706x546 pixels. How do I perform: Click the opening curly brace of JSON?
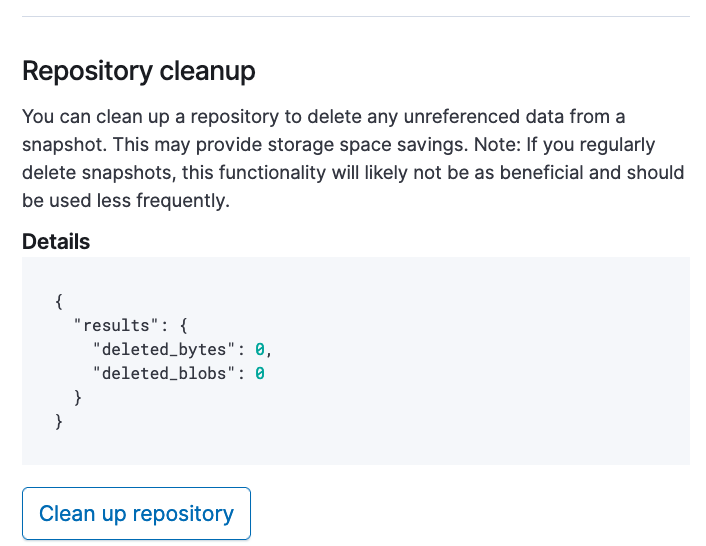[x=60, y=301]
